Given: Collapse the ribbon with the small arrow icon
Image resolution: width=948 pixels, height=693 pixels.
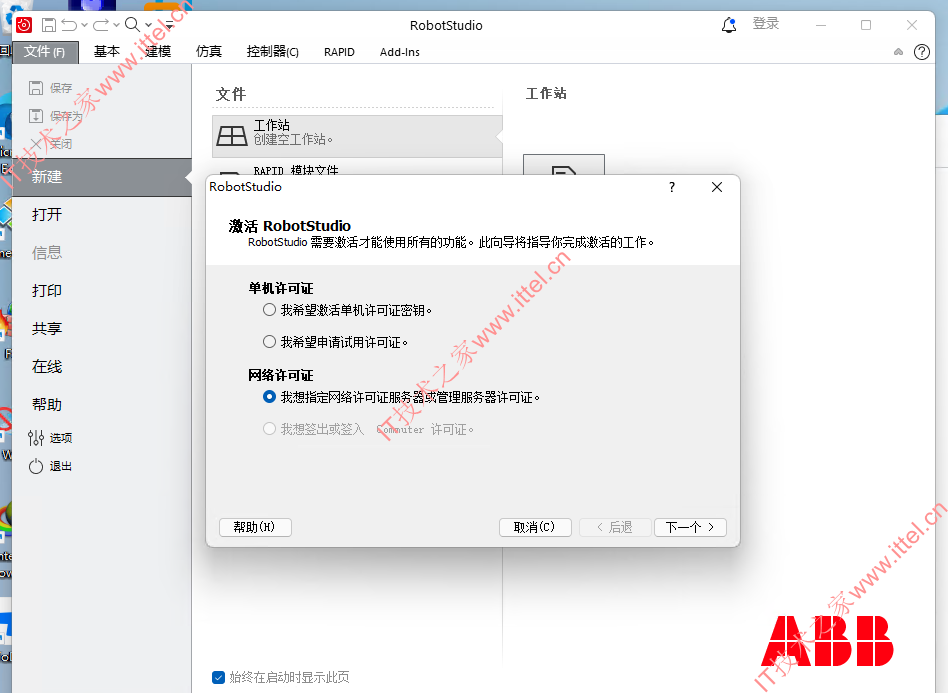Looking at the screenshot, I should [898, 52].
